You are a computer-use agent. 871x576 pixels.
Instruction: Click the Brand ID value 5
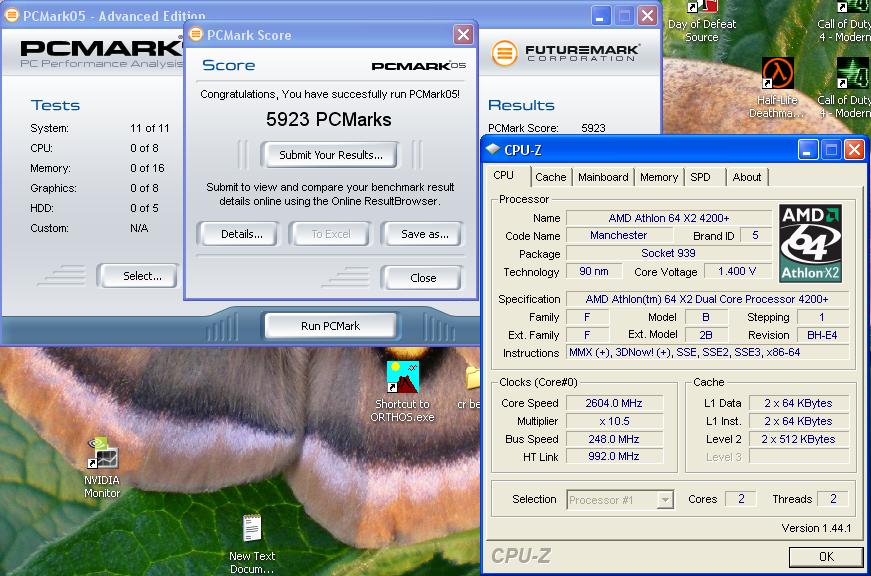(755, 236)
